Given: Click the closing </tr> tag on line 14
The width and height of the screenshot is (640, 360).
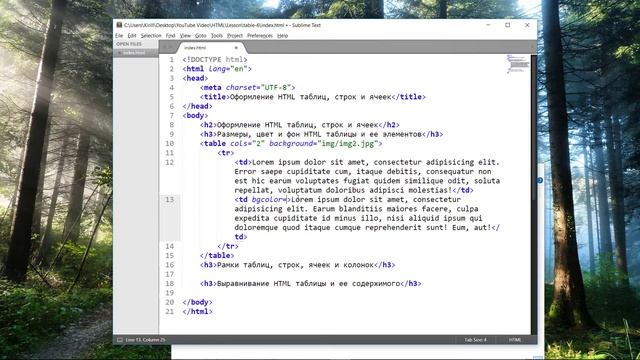Looking at the screenshot, I should click(x=228, y=246).
